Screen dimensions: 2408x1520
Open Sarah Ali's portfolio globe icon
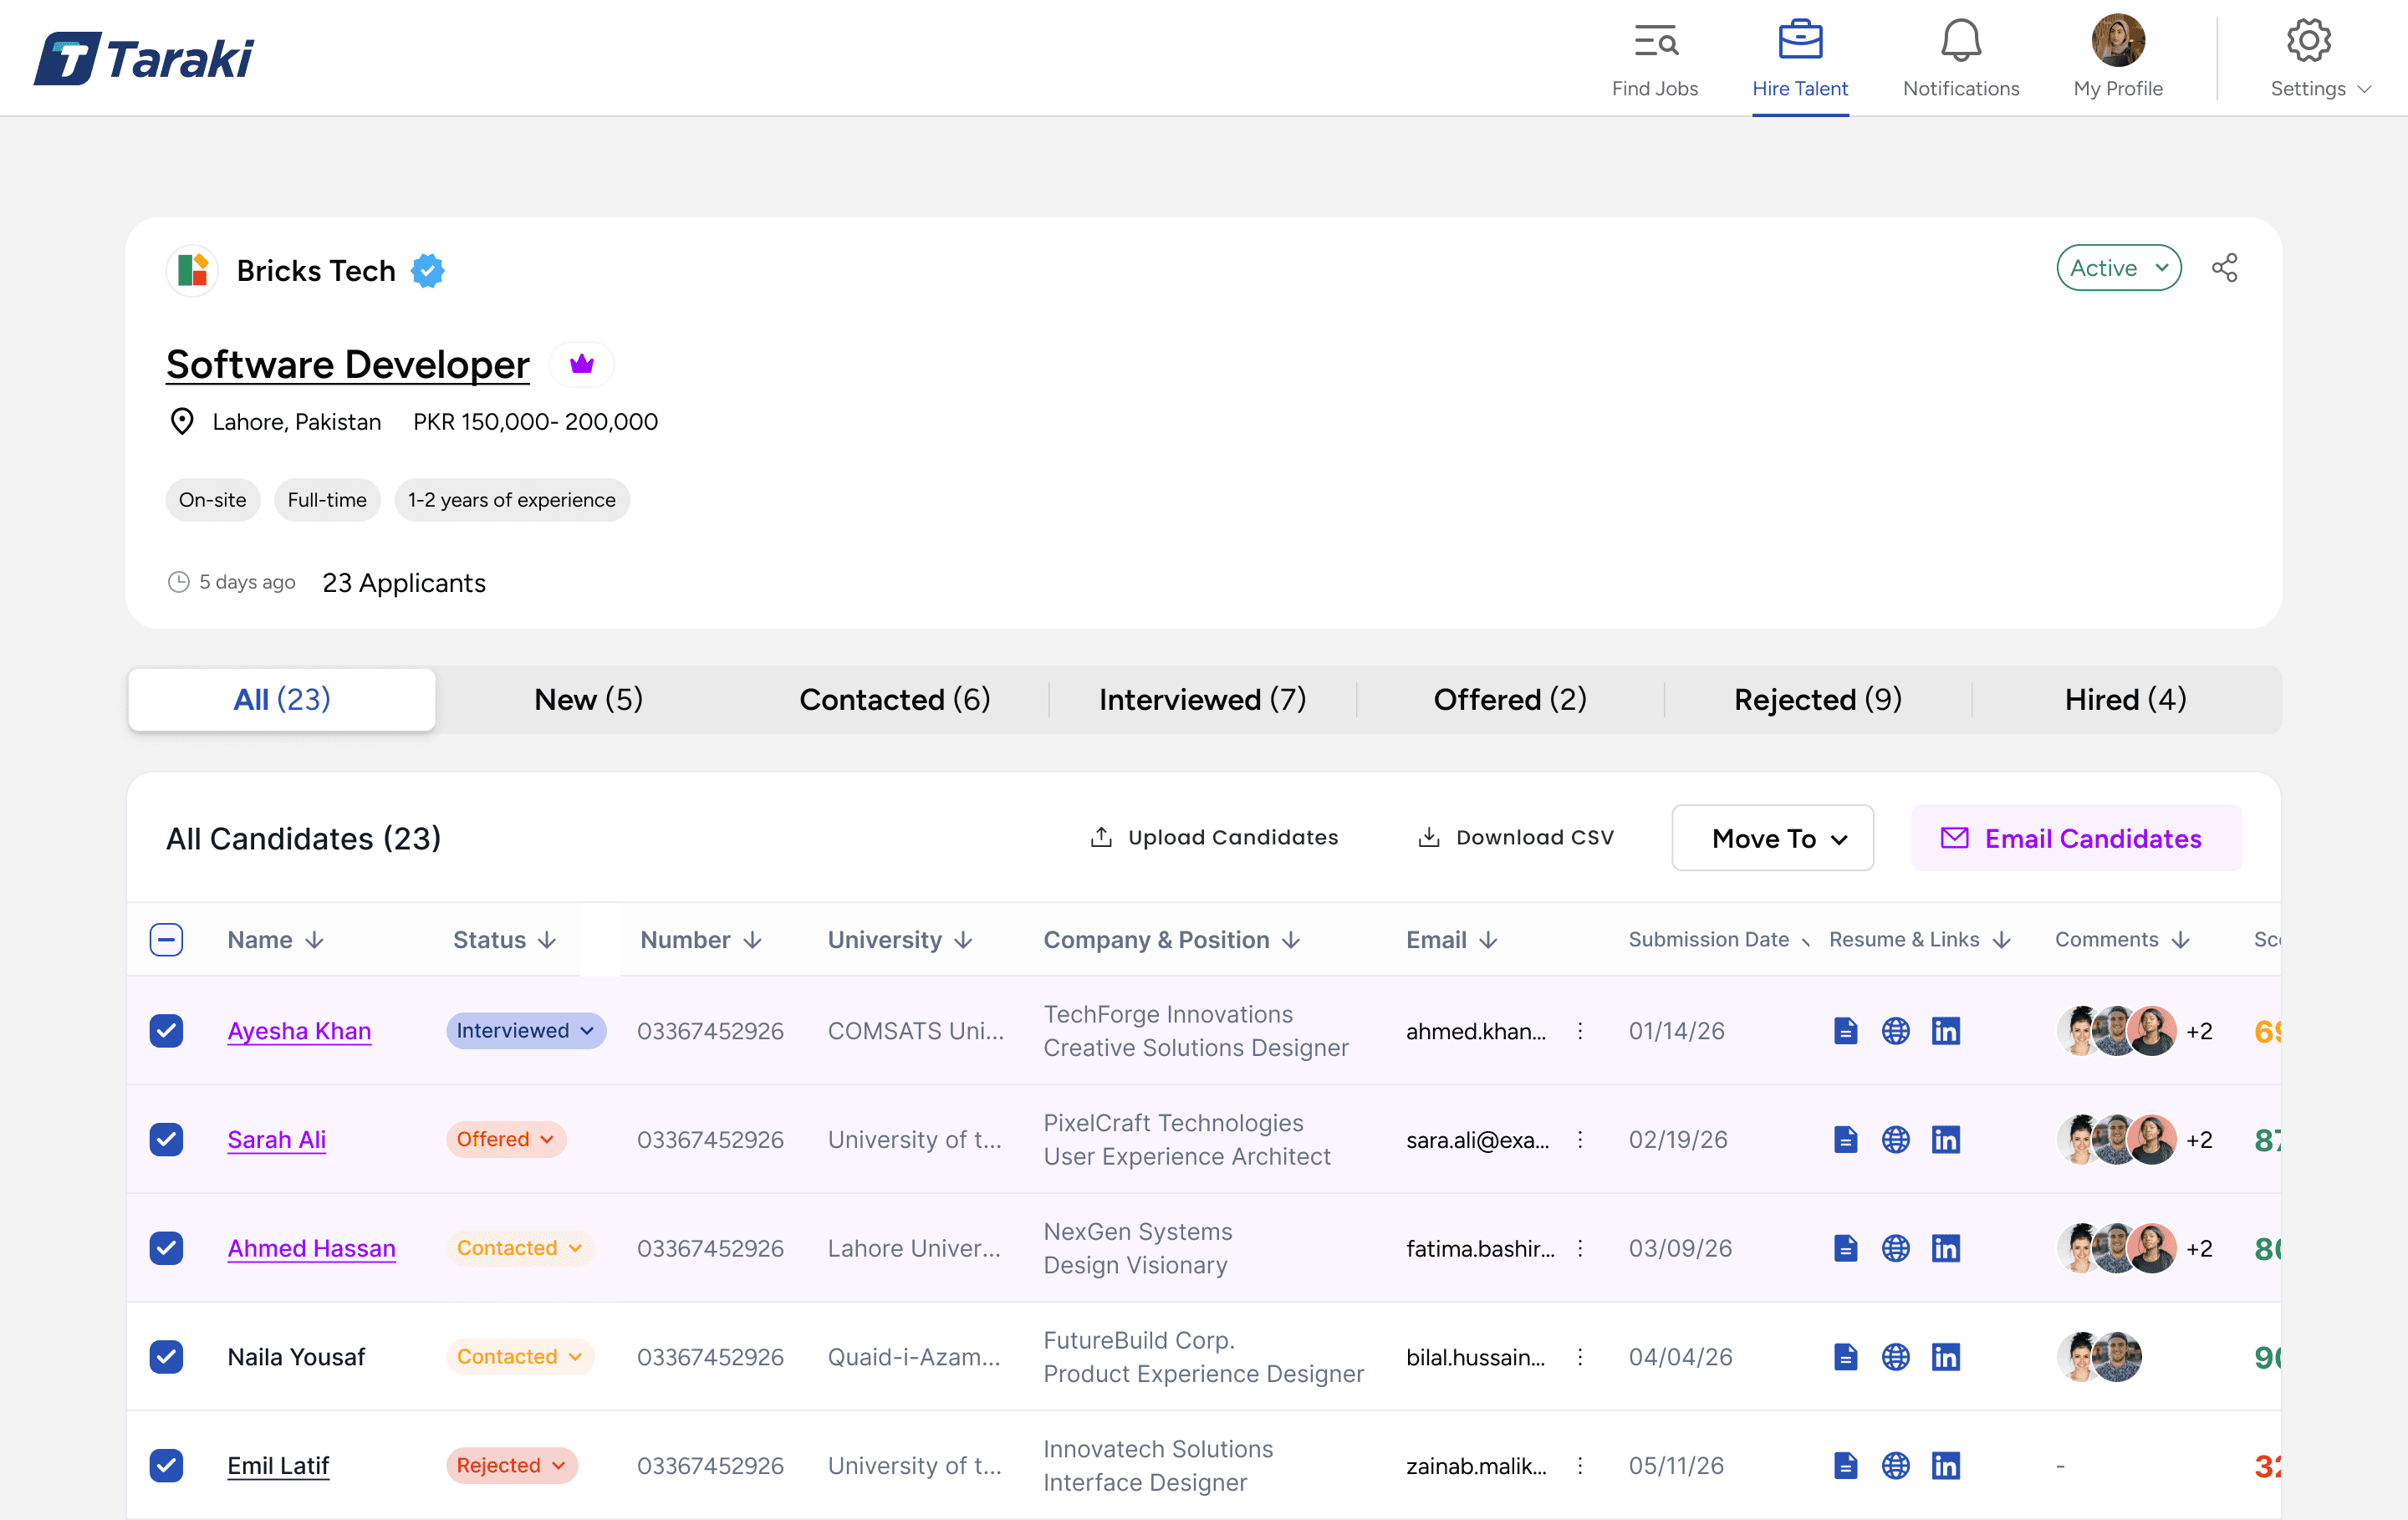click(x=1896, y=1139)
